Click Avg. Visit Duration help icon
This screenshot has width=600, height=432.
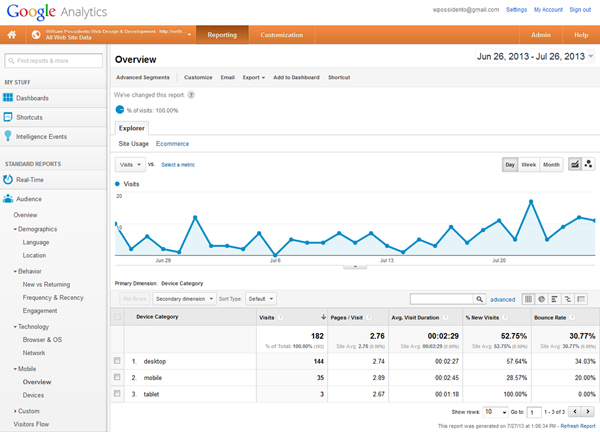[x=445, y=317]
